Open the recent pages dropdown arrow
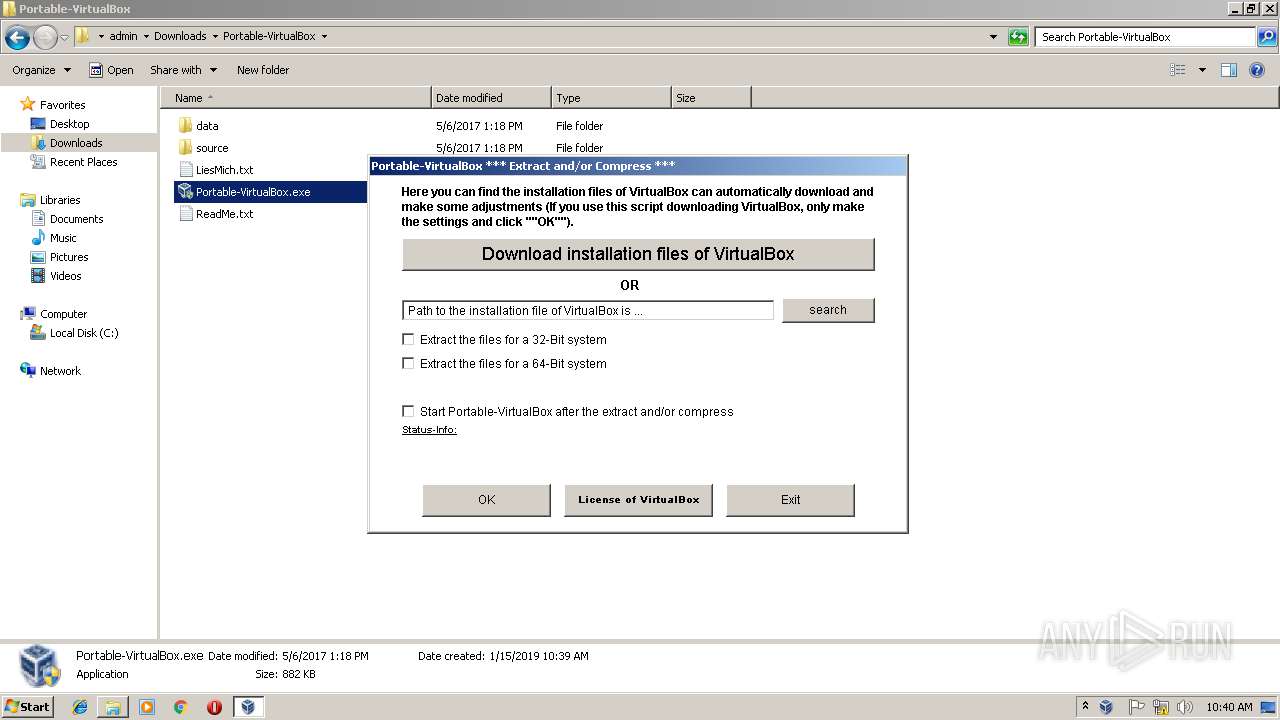The height and width of the screenshot is (720, 1280). pos(65,38)
